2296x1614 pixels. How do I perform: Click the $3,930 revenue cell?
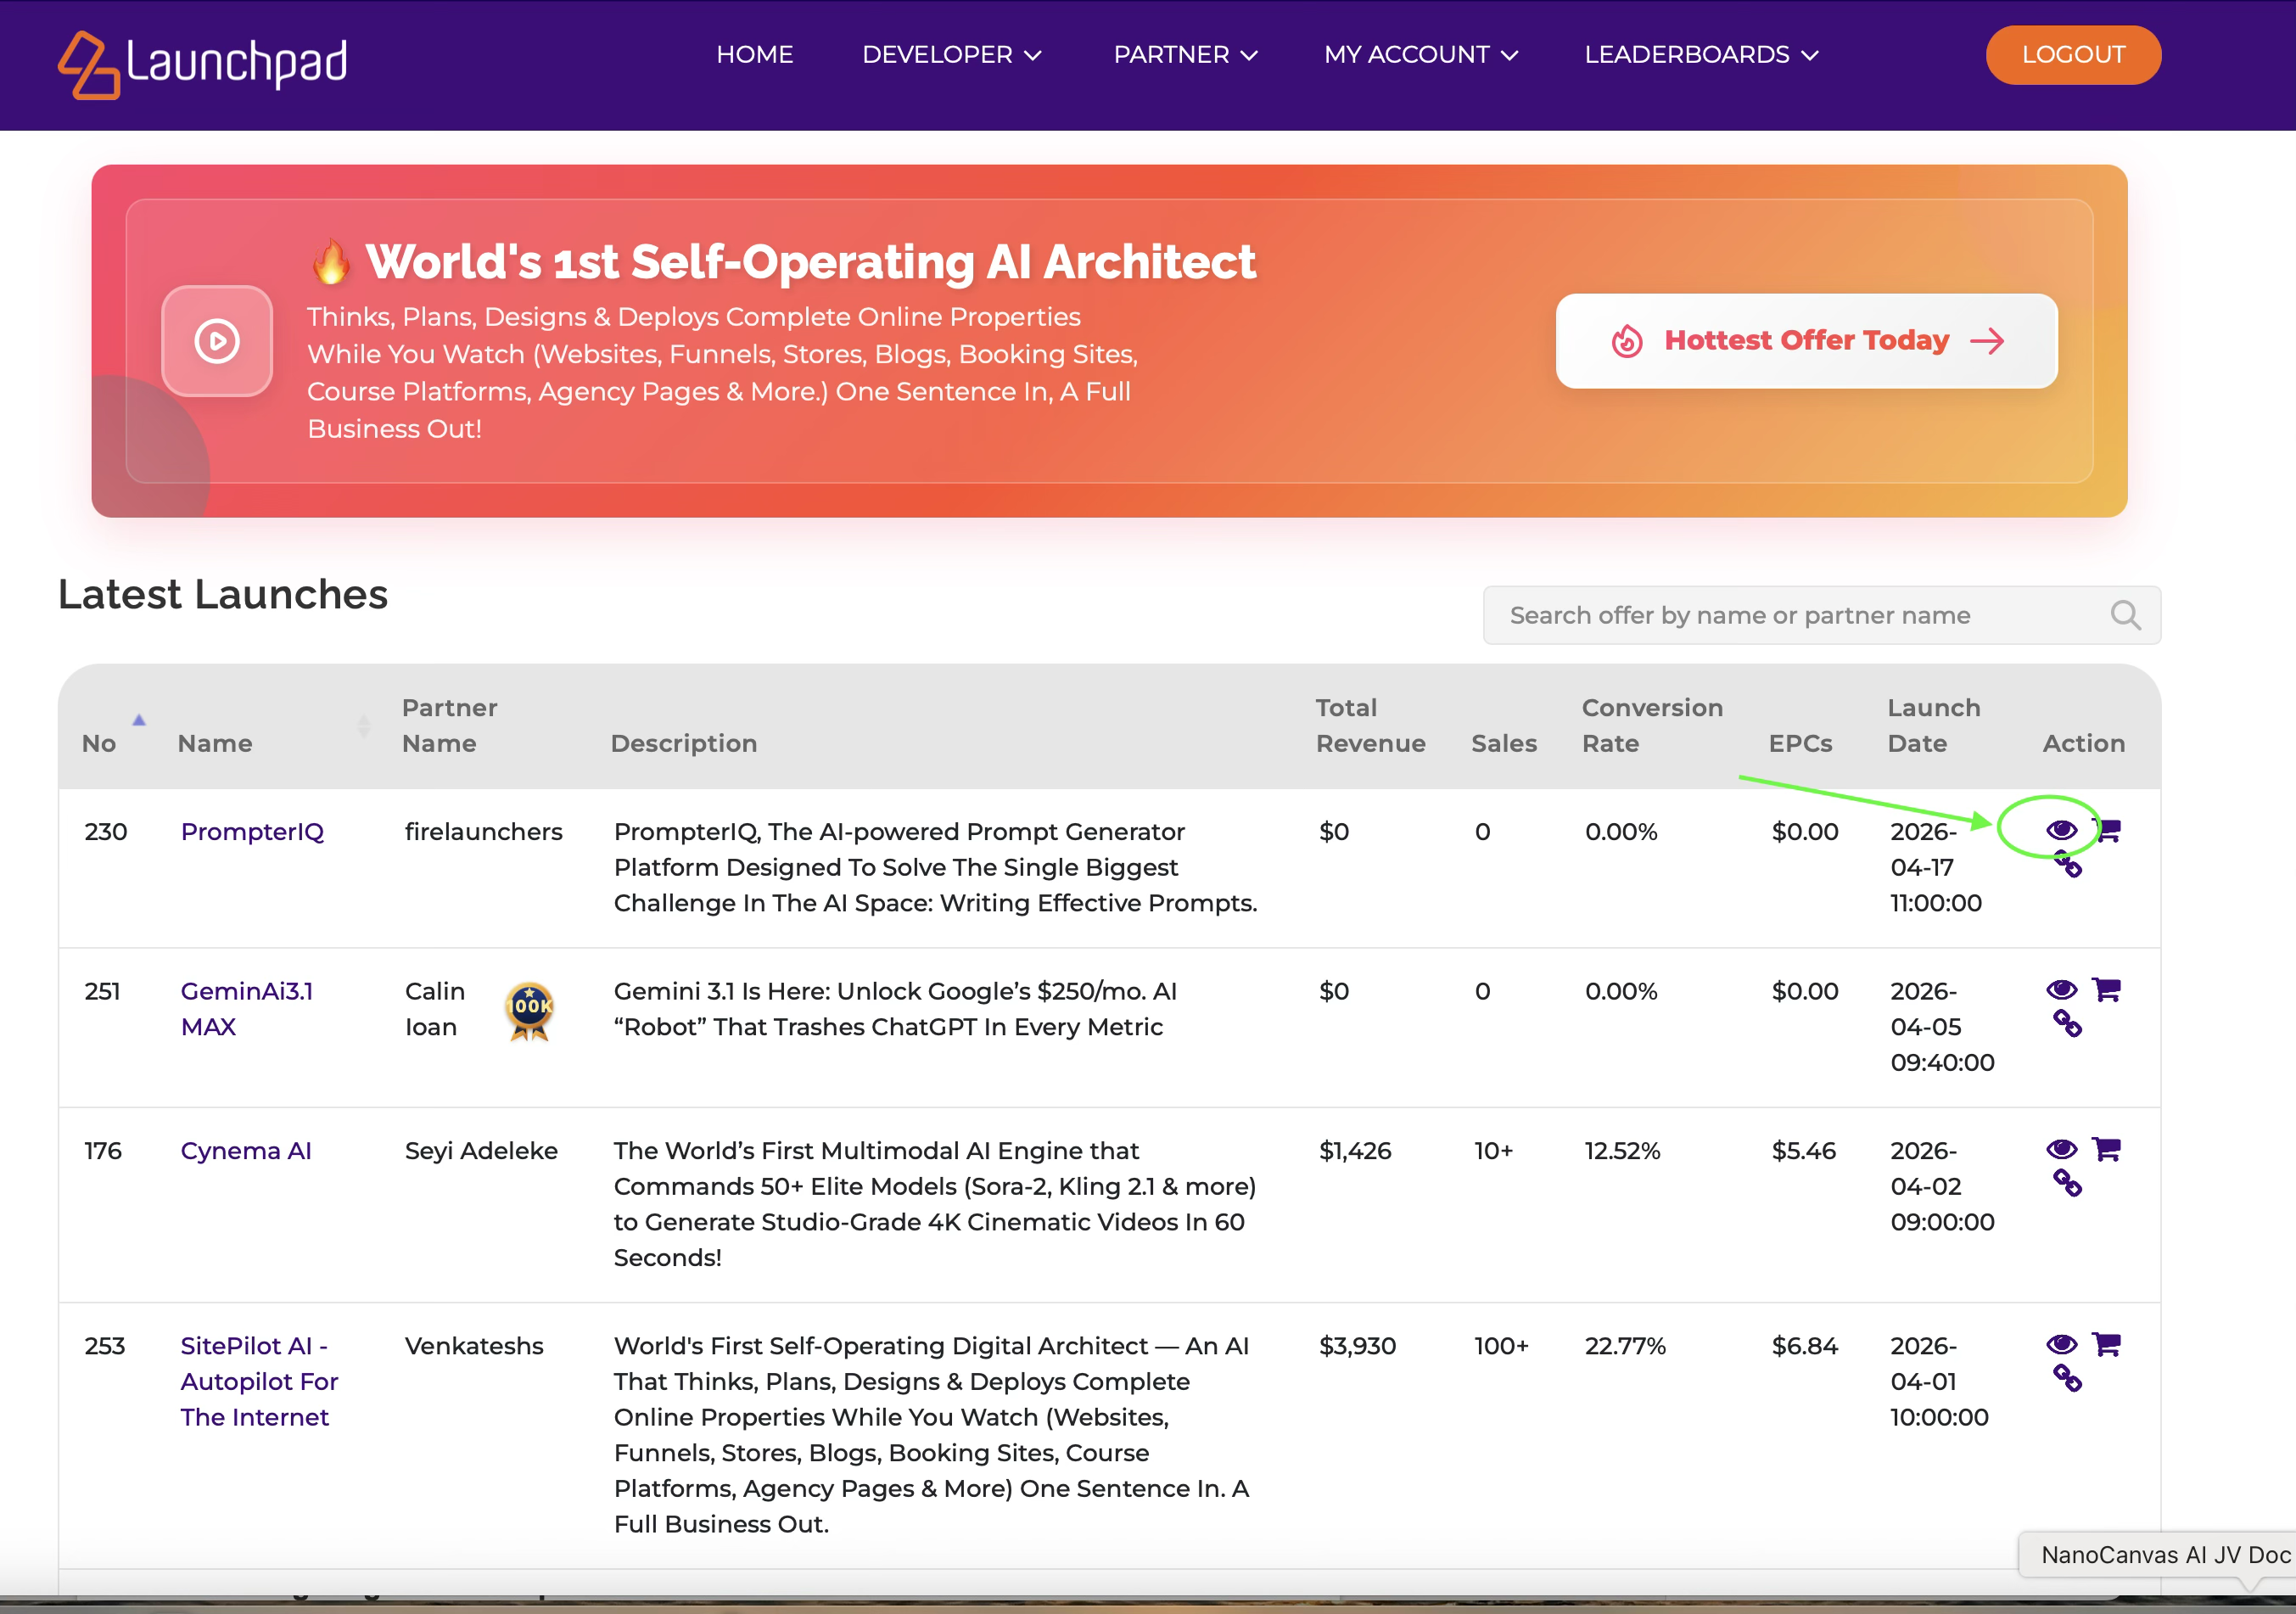coord(1357,1346)
